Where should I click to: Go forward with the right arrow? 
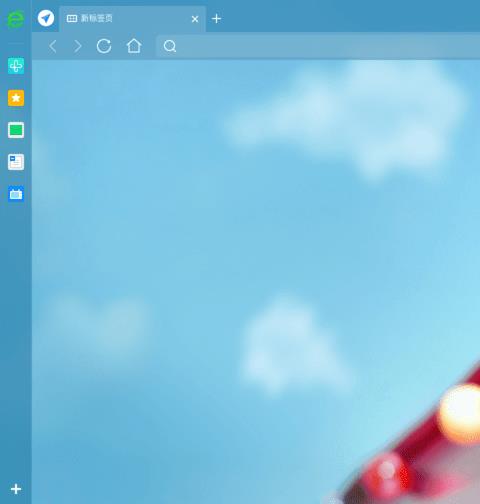click(x=78, y=46)
